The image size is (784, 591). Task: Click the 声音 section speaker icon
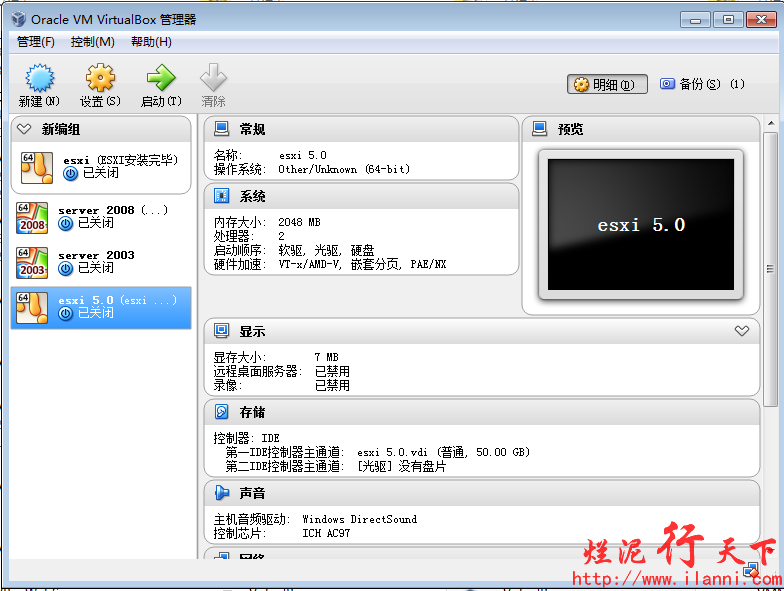click(221, 493)
